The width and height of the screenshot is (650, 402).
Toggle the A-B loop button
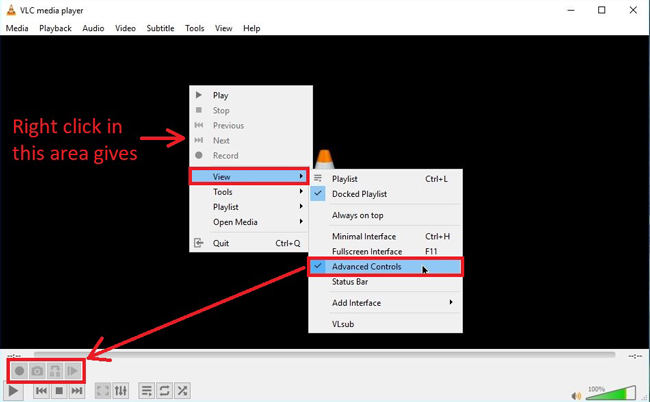coord(55,371)
